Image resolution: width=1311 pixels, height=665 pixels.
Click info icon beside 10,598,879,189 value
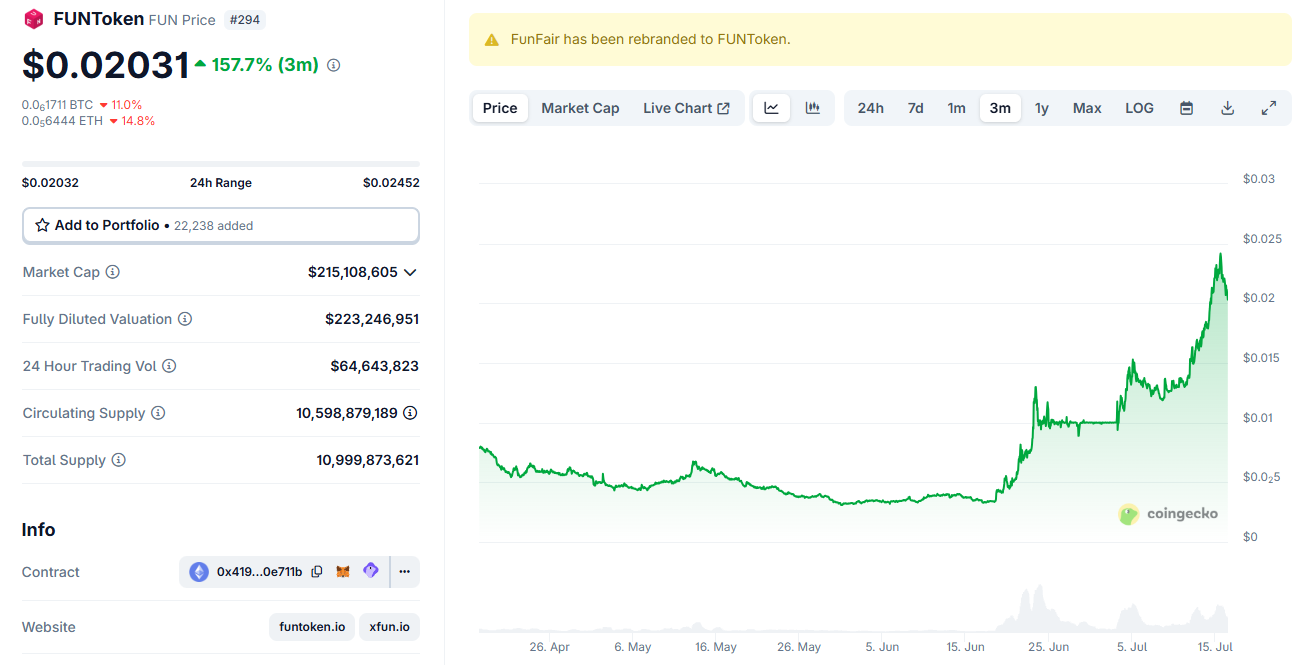click(410, 413)
